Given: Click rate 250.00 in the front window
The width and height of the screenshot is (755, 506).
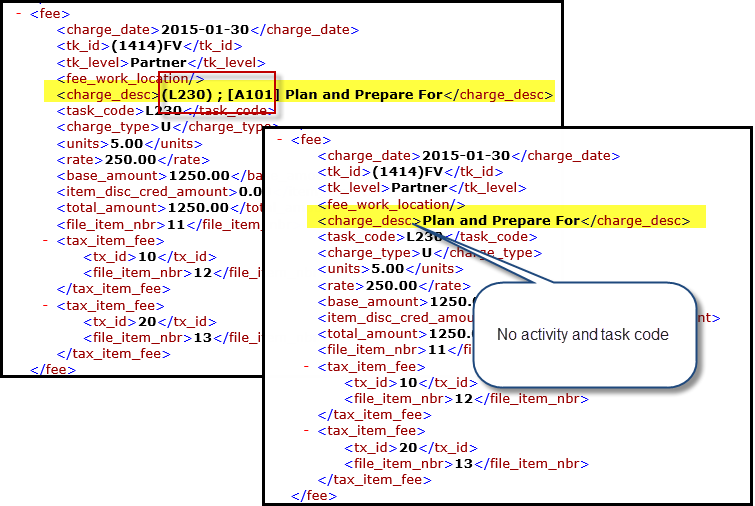Looking at the screenshot, I should pyautogui.click(x=394, y=286).
